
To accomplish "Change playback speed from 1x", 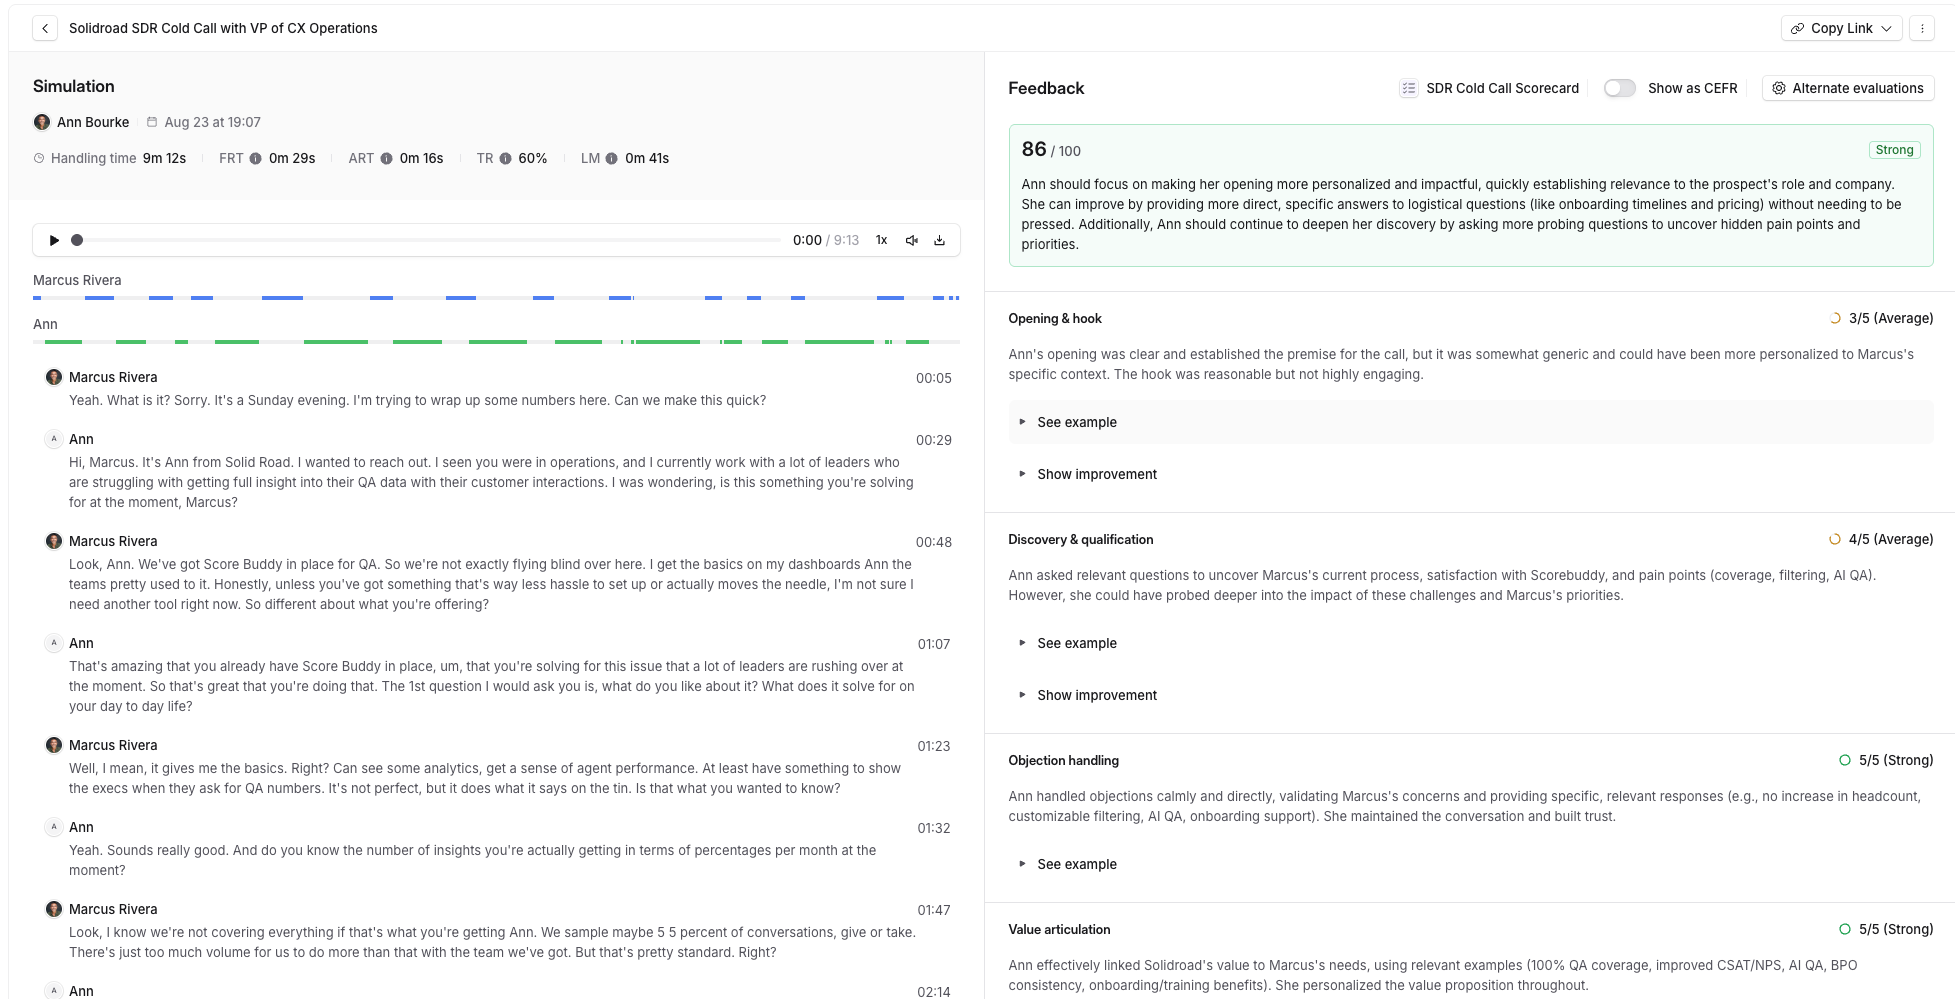I will (x=882, y=240).
